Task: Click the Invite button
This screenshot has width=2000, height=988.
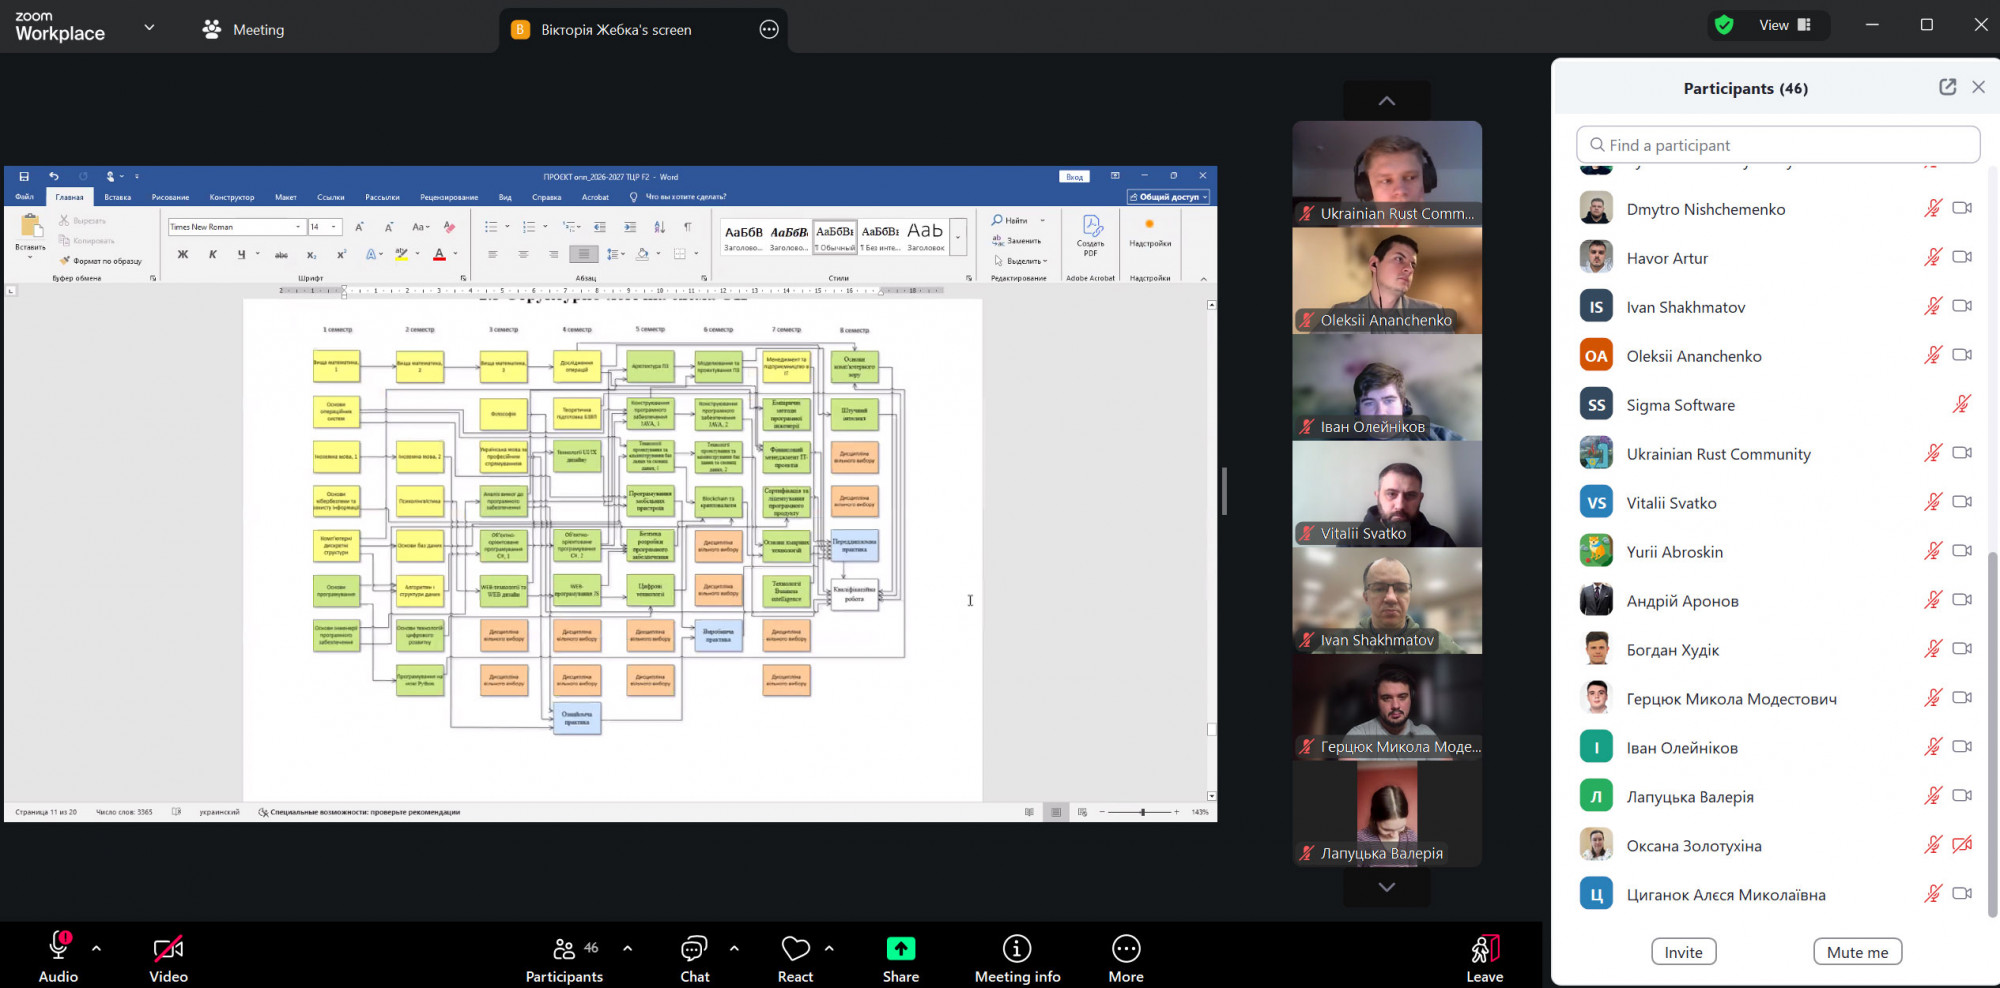Action: pos(1683,952)
